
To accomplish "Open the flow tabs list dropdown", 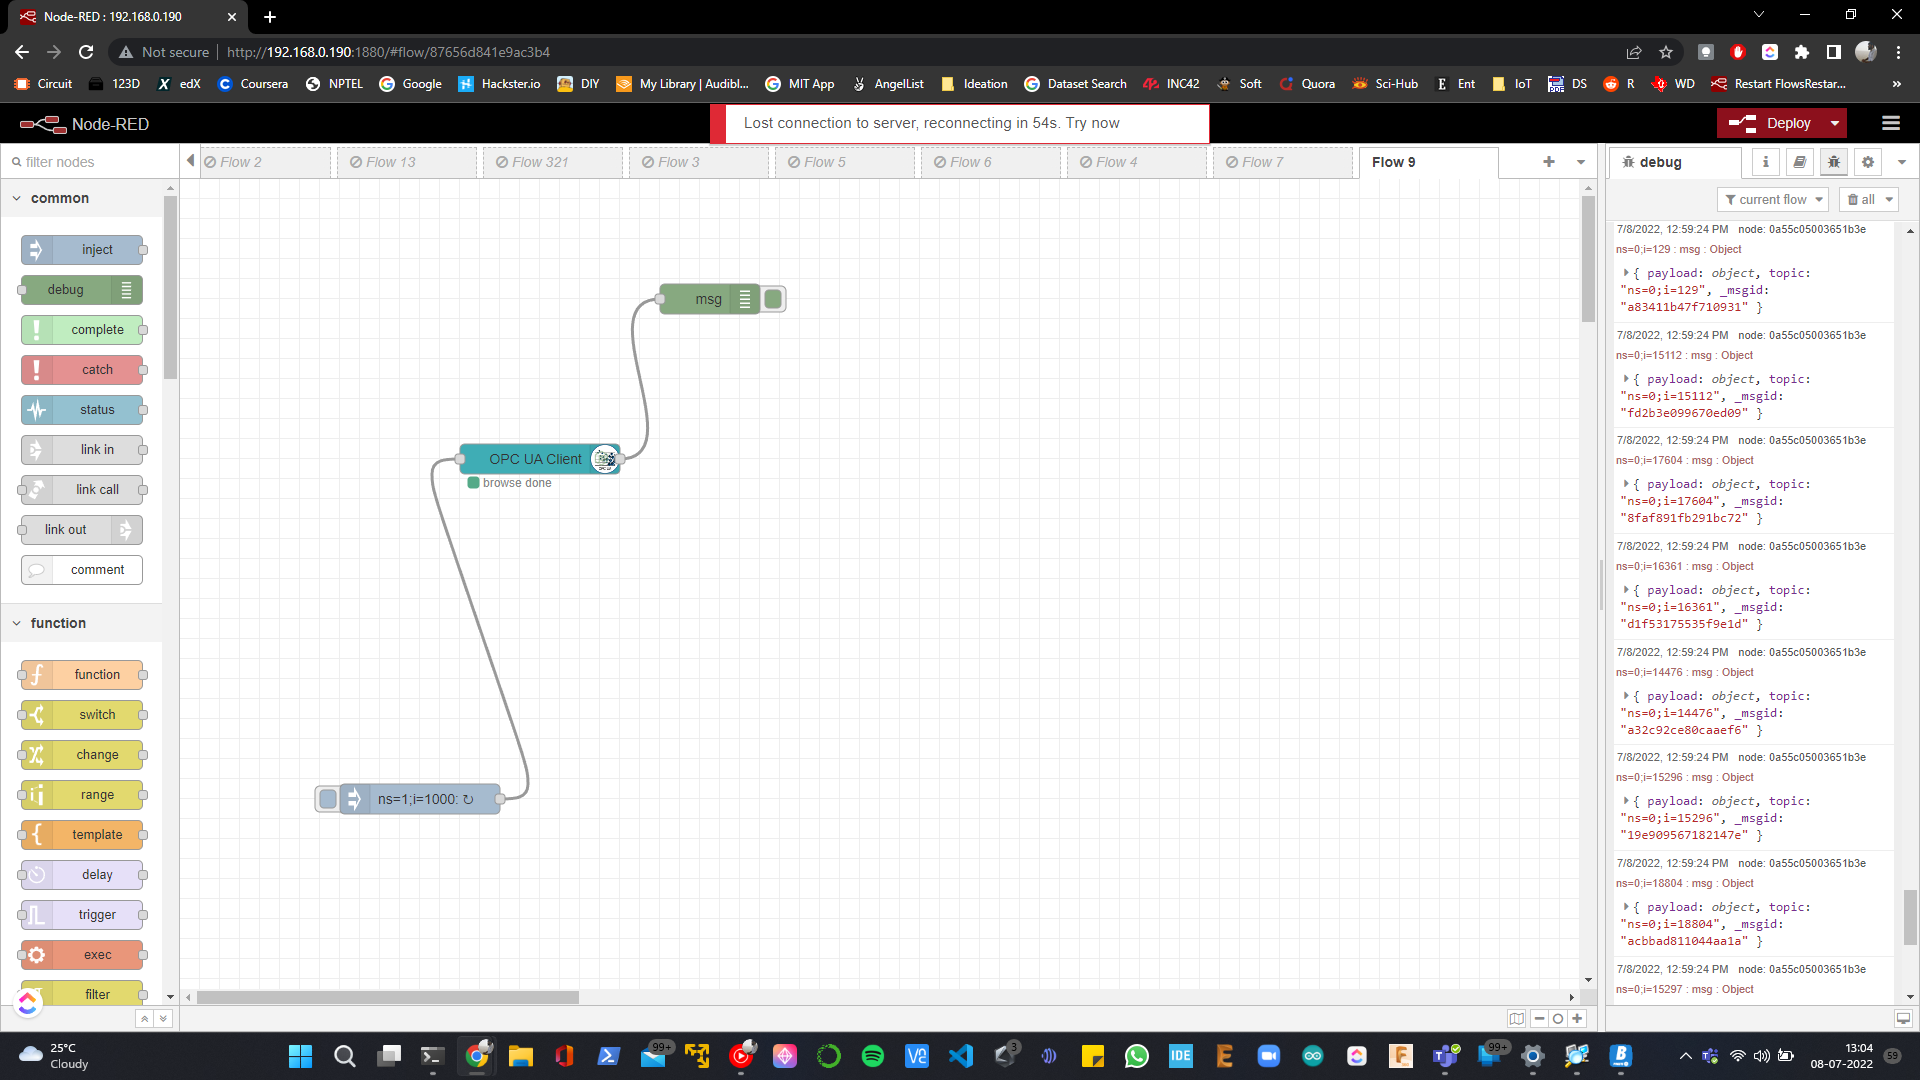I will (x=1581, y=162).
